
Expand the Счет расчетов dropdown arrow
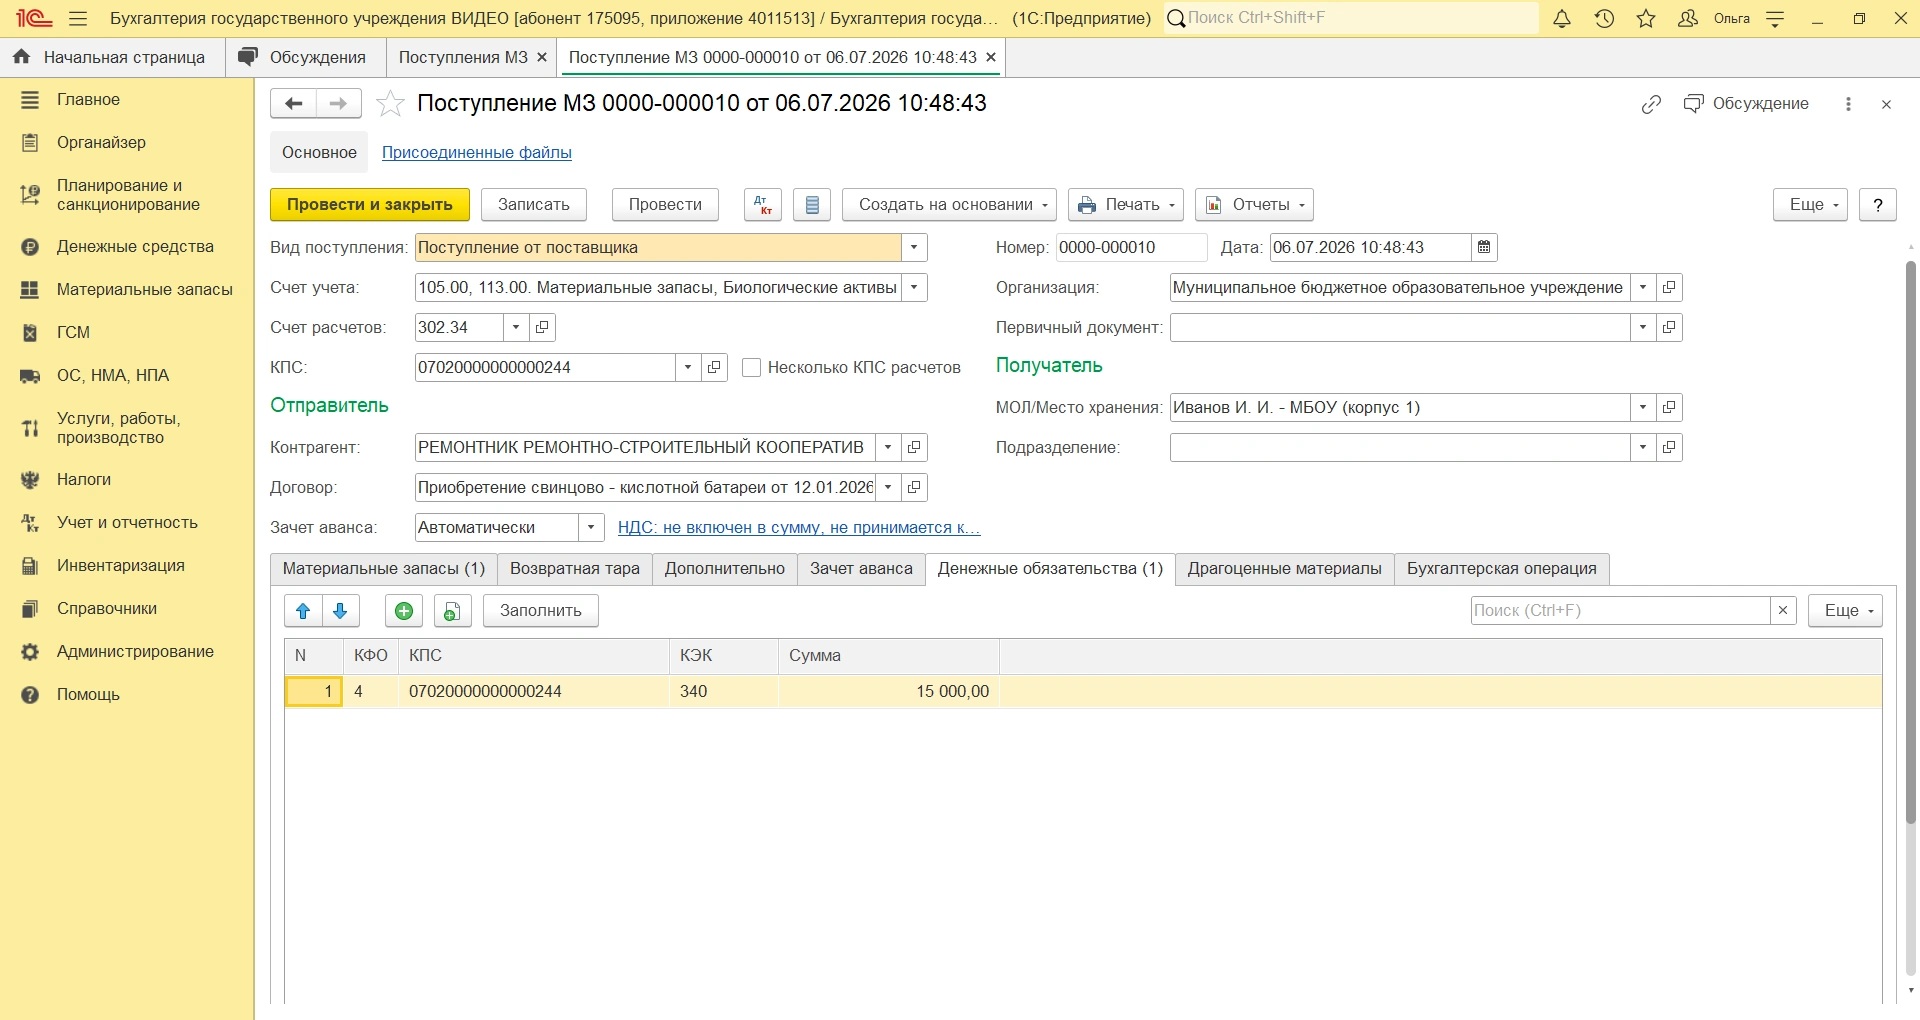[516, 327]
